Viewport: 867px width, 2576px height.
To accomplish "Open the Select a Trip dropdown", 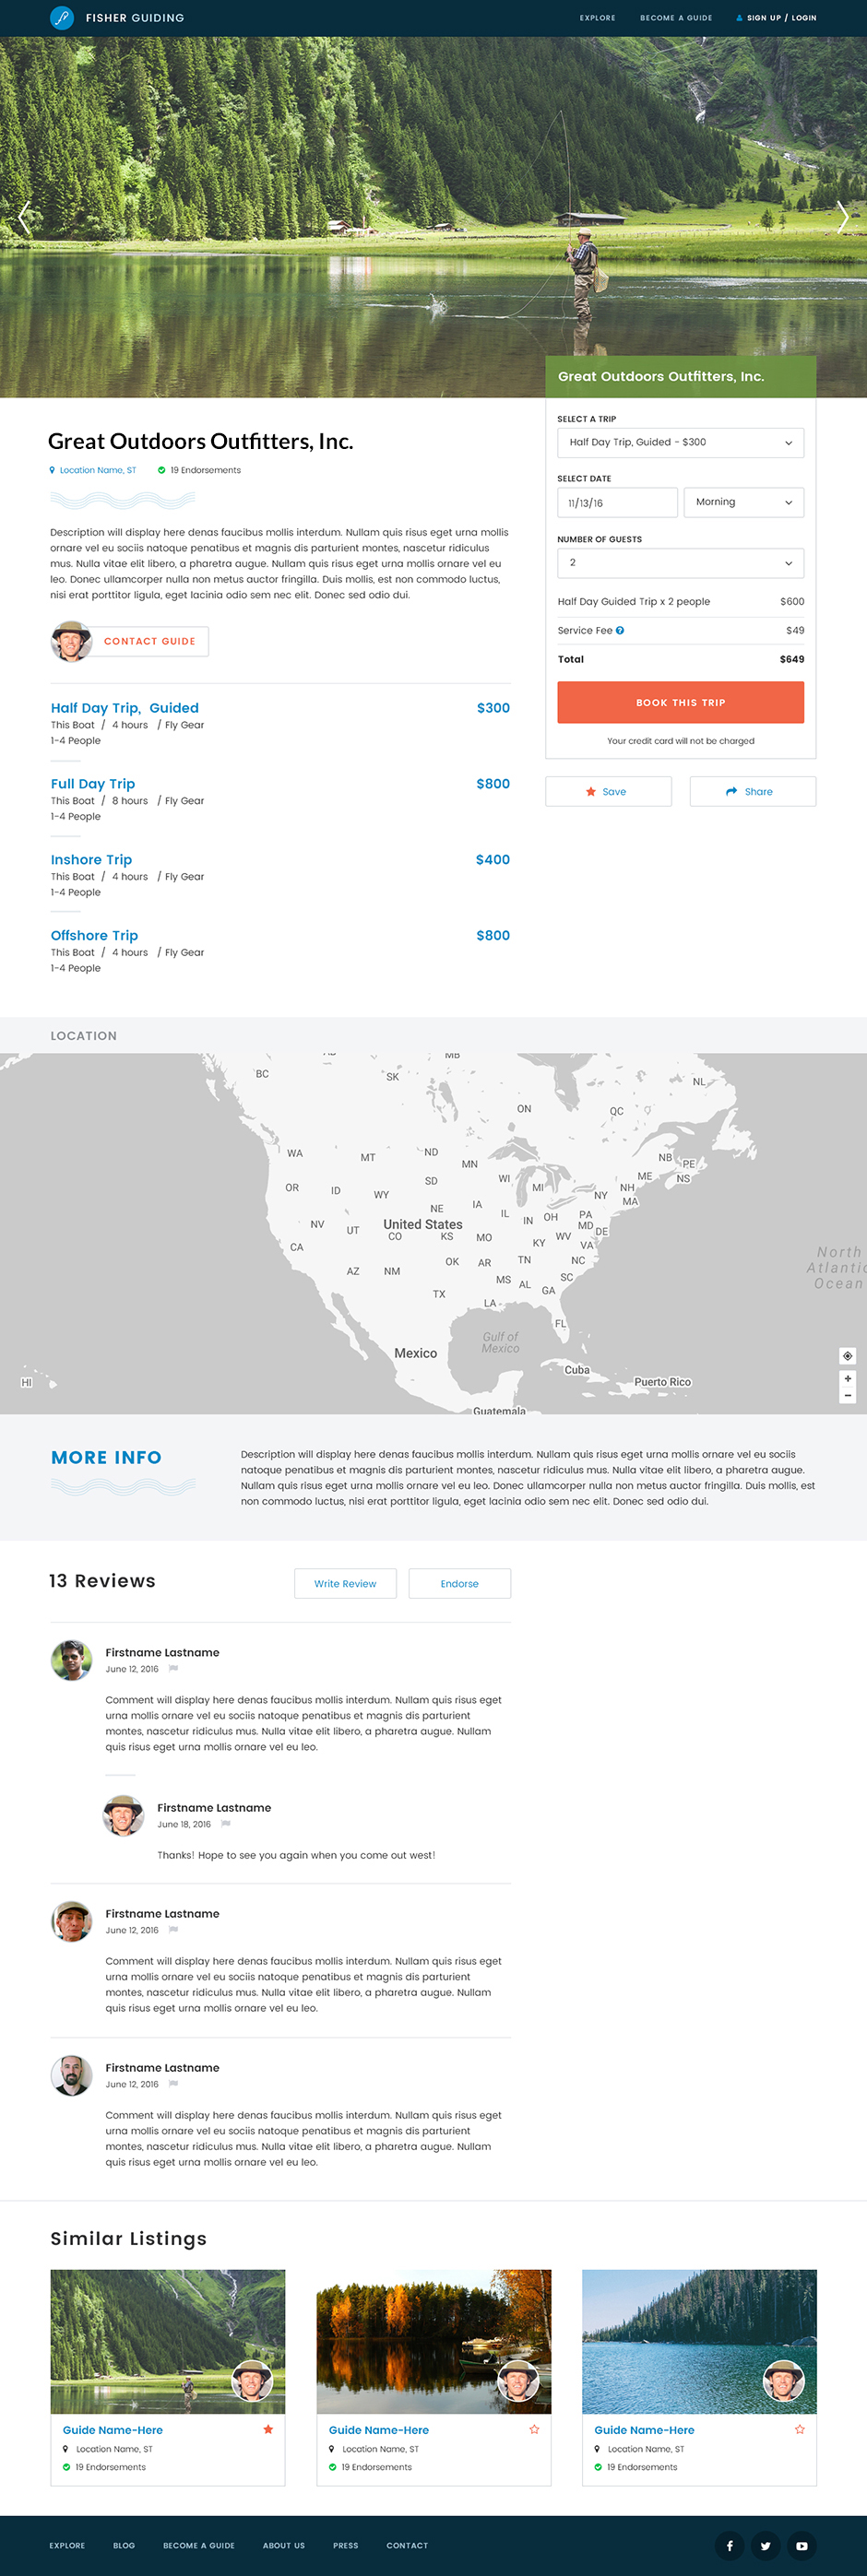I will pyautogui.click(x=680, y=443).
